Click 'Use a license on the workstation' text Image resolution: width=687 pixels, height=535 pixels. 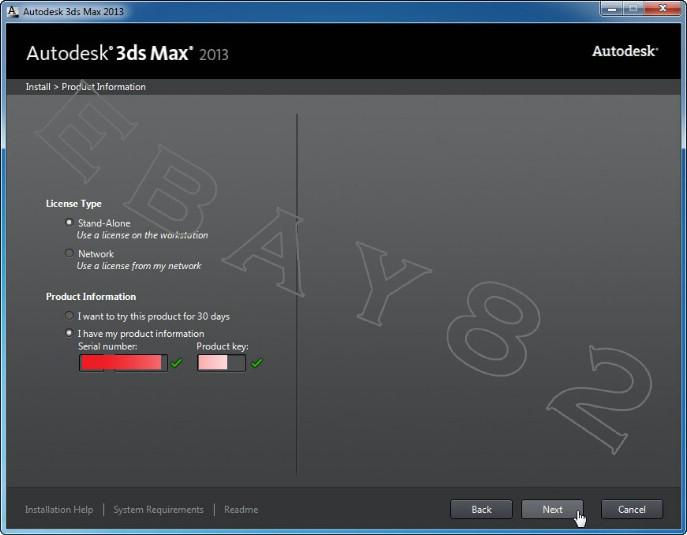tap(142, 235)
